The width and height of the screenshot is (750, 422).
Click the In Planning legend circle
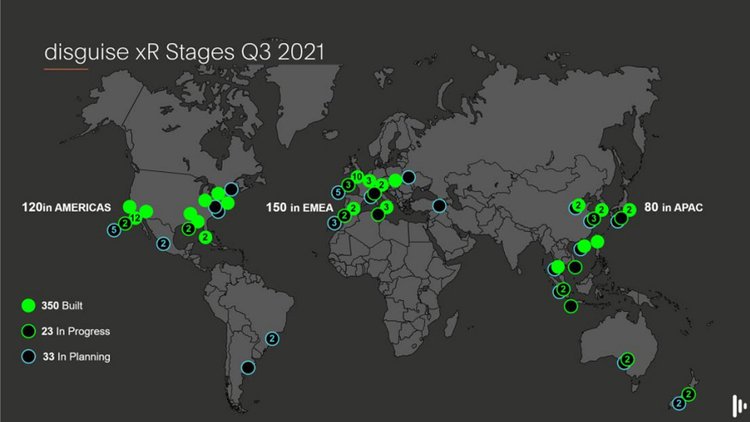pyautogui.click(x=29, y=356)
